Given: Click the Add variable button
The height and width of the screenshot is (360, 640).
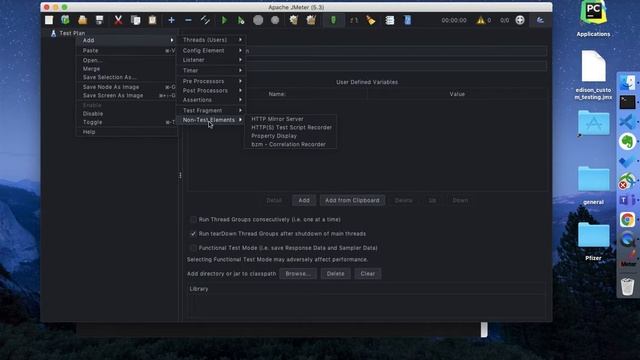Looking at the screenshot, I should [x=304, y=200].
